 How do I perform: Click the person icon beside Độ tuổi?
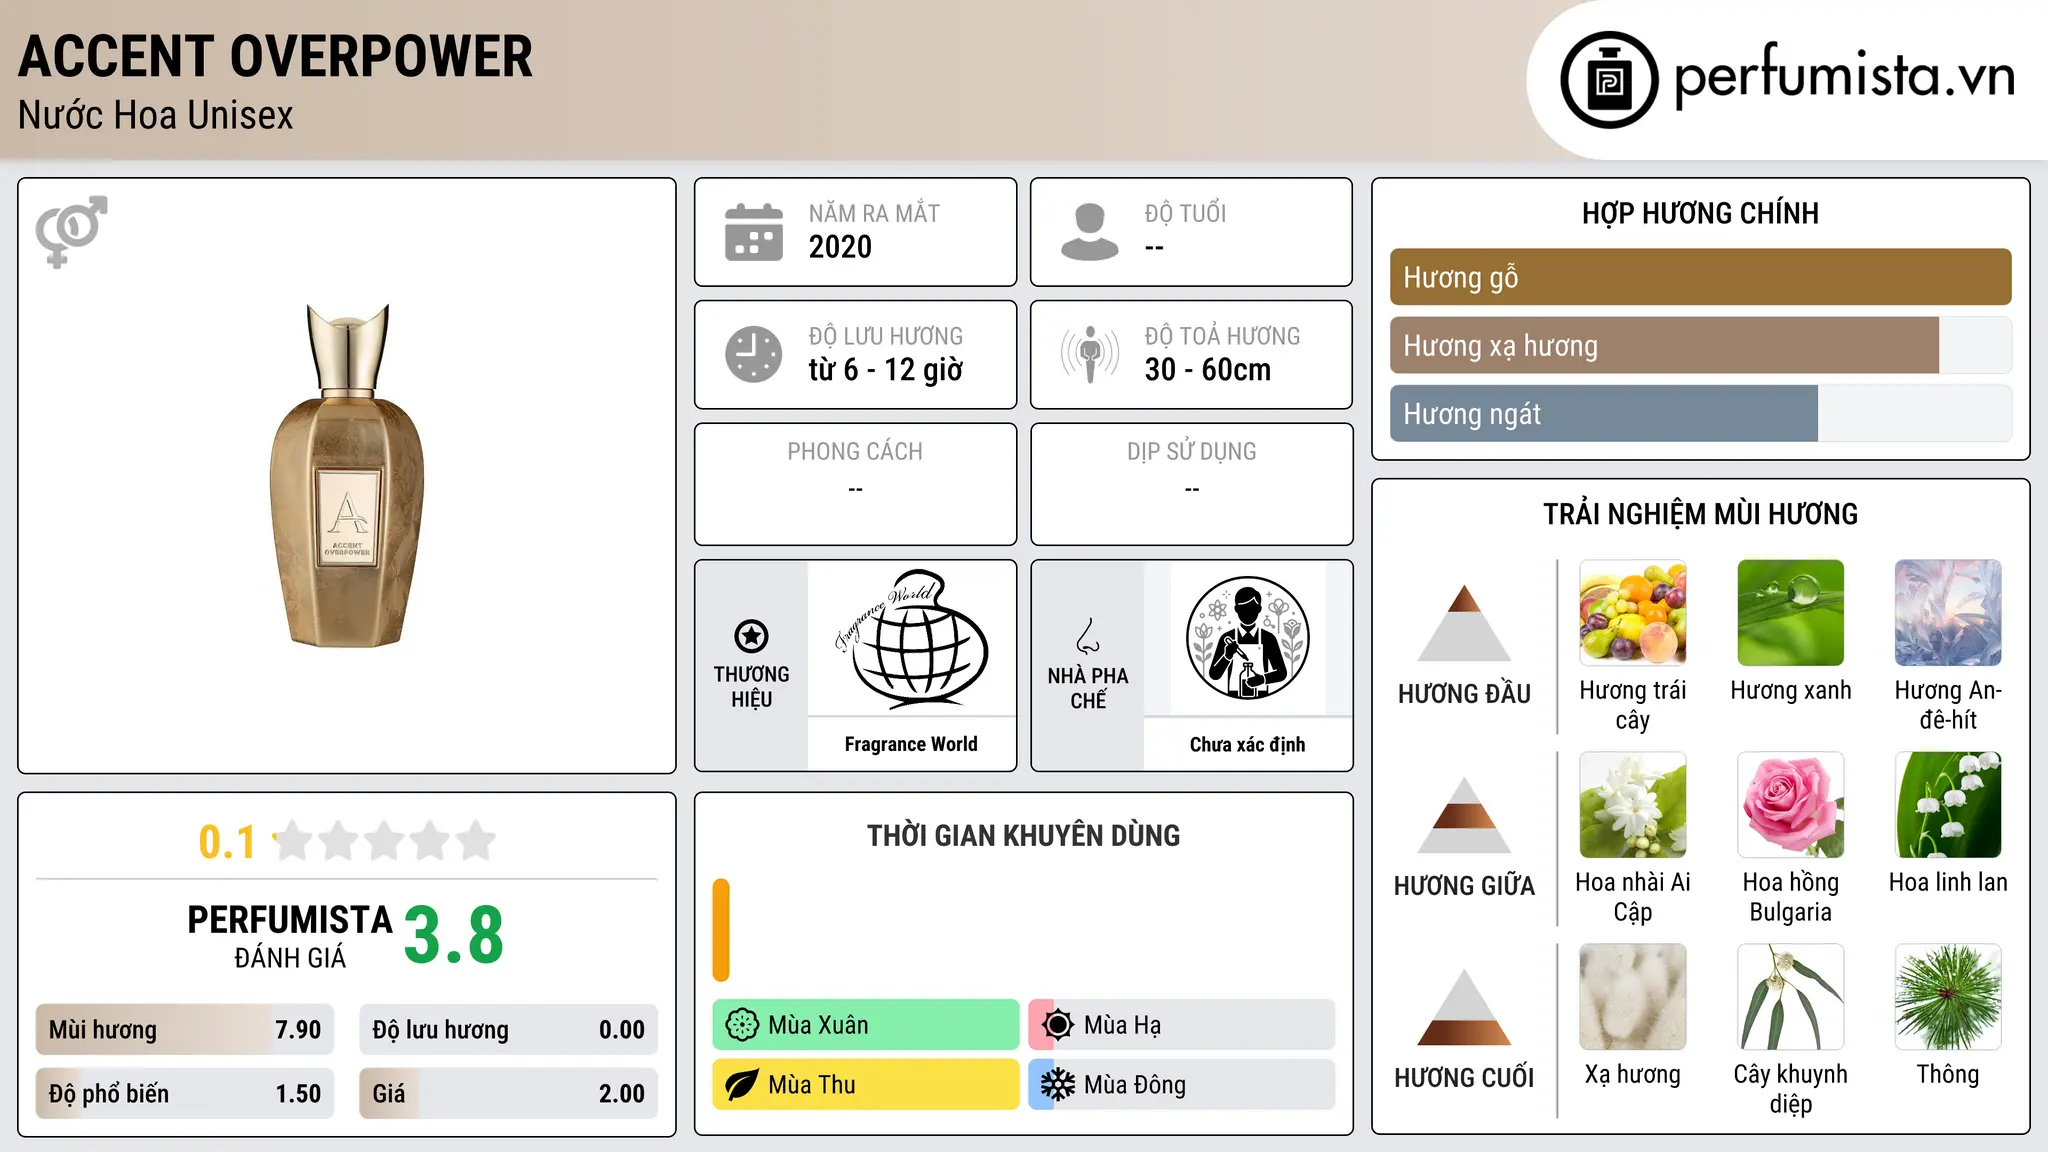pyautogui.click(x=1090, y=232)
